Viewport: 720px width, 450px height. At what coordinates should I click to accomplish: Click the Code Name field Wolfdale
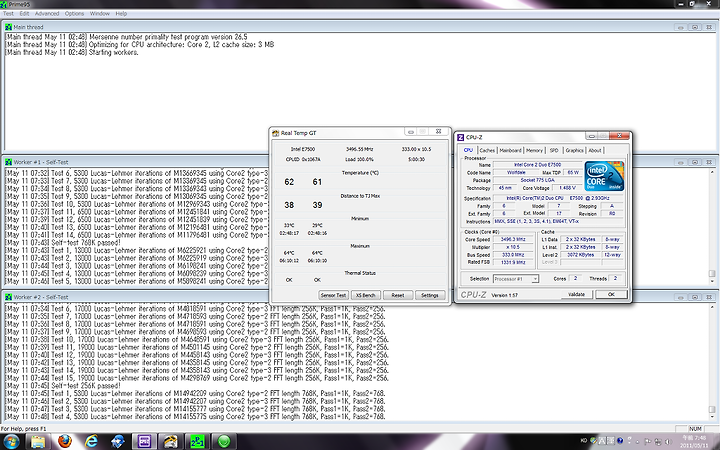point(516,172)
